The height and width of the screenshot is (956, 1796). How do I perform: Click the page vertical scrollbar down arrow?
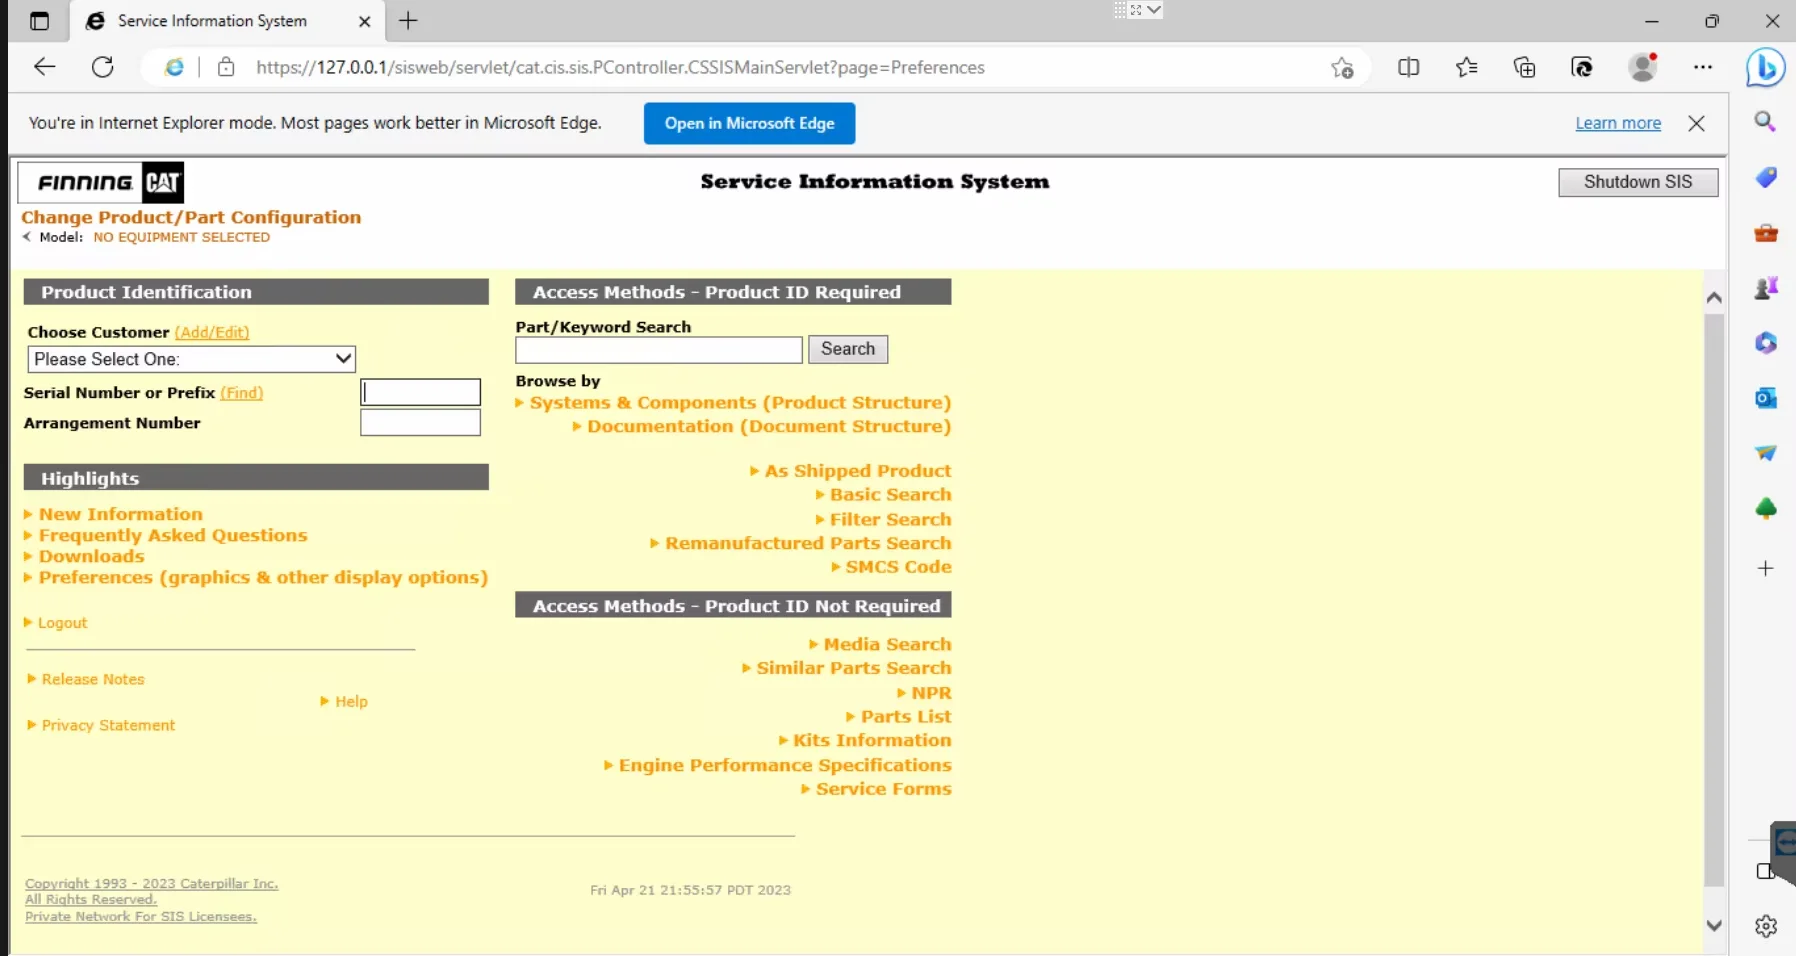(x=1714, y=925)
